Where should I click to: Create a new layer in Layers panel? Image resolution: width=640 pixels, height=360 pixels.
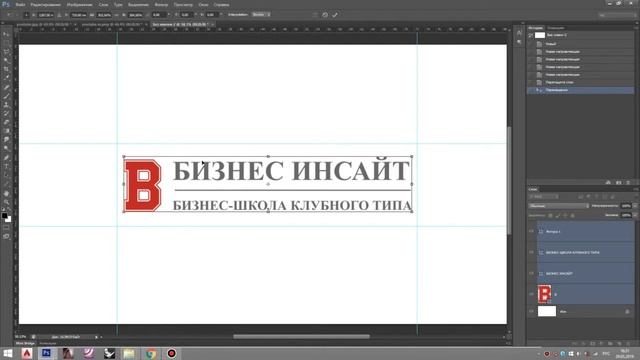pyautogui.click(x=620, y=344)
